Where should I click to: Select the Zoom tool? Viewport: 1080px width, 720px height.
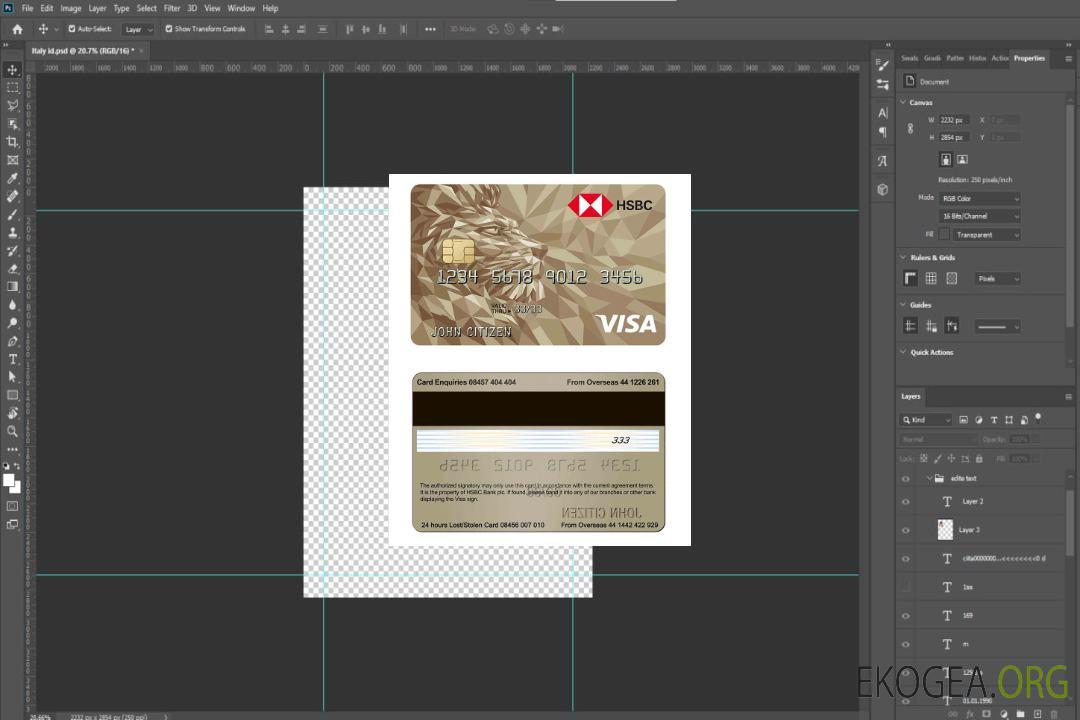coord(12,431)
